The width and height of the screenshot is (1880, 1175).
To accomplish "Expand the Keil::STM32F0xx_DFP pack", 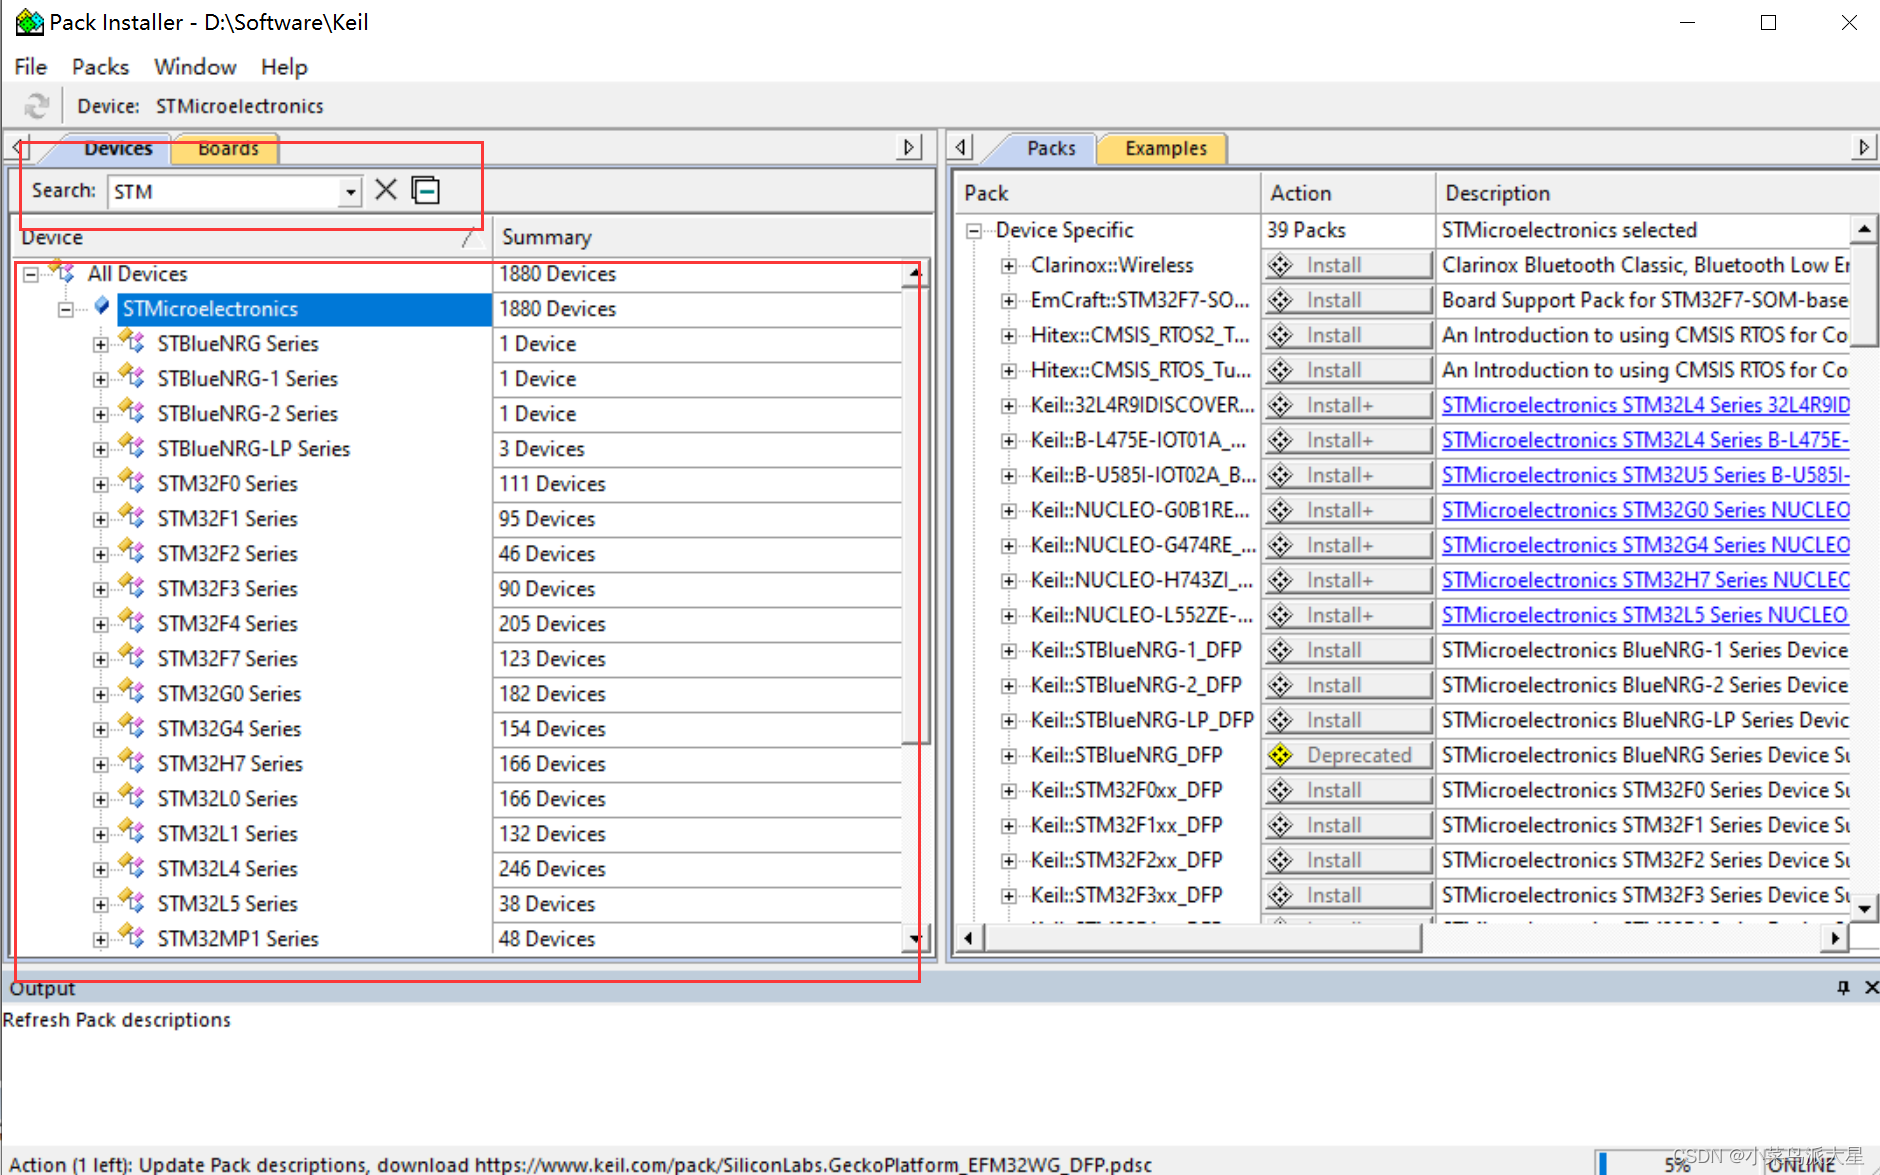I will pos(1009,791).
